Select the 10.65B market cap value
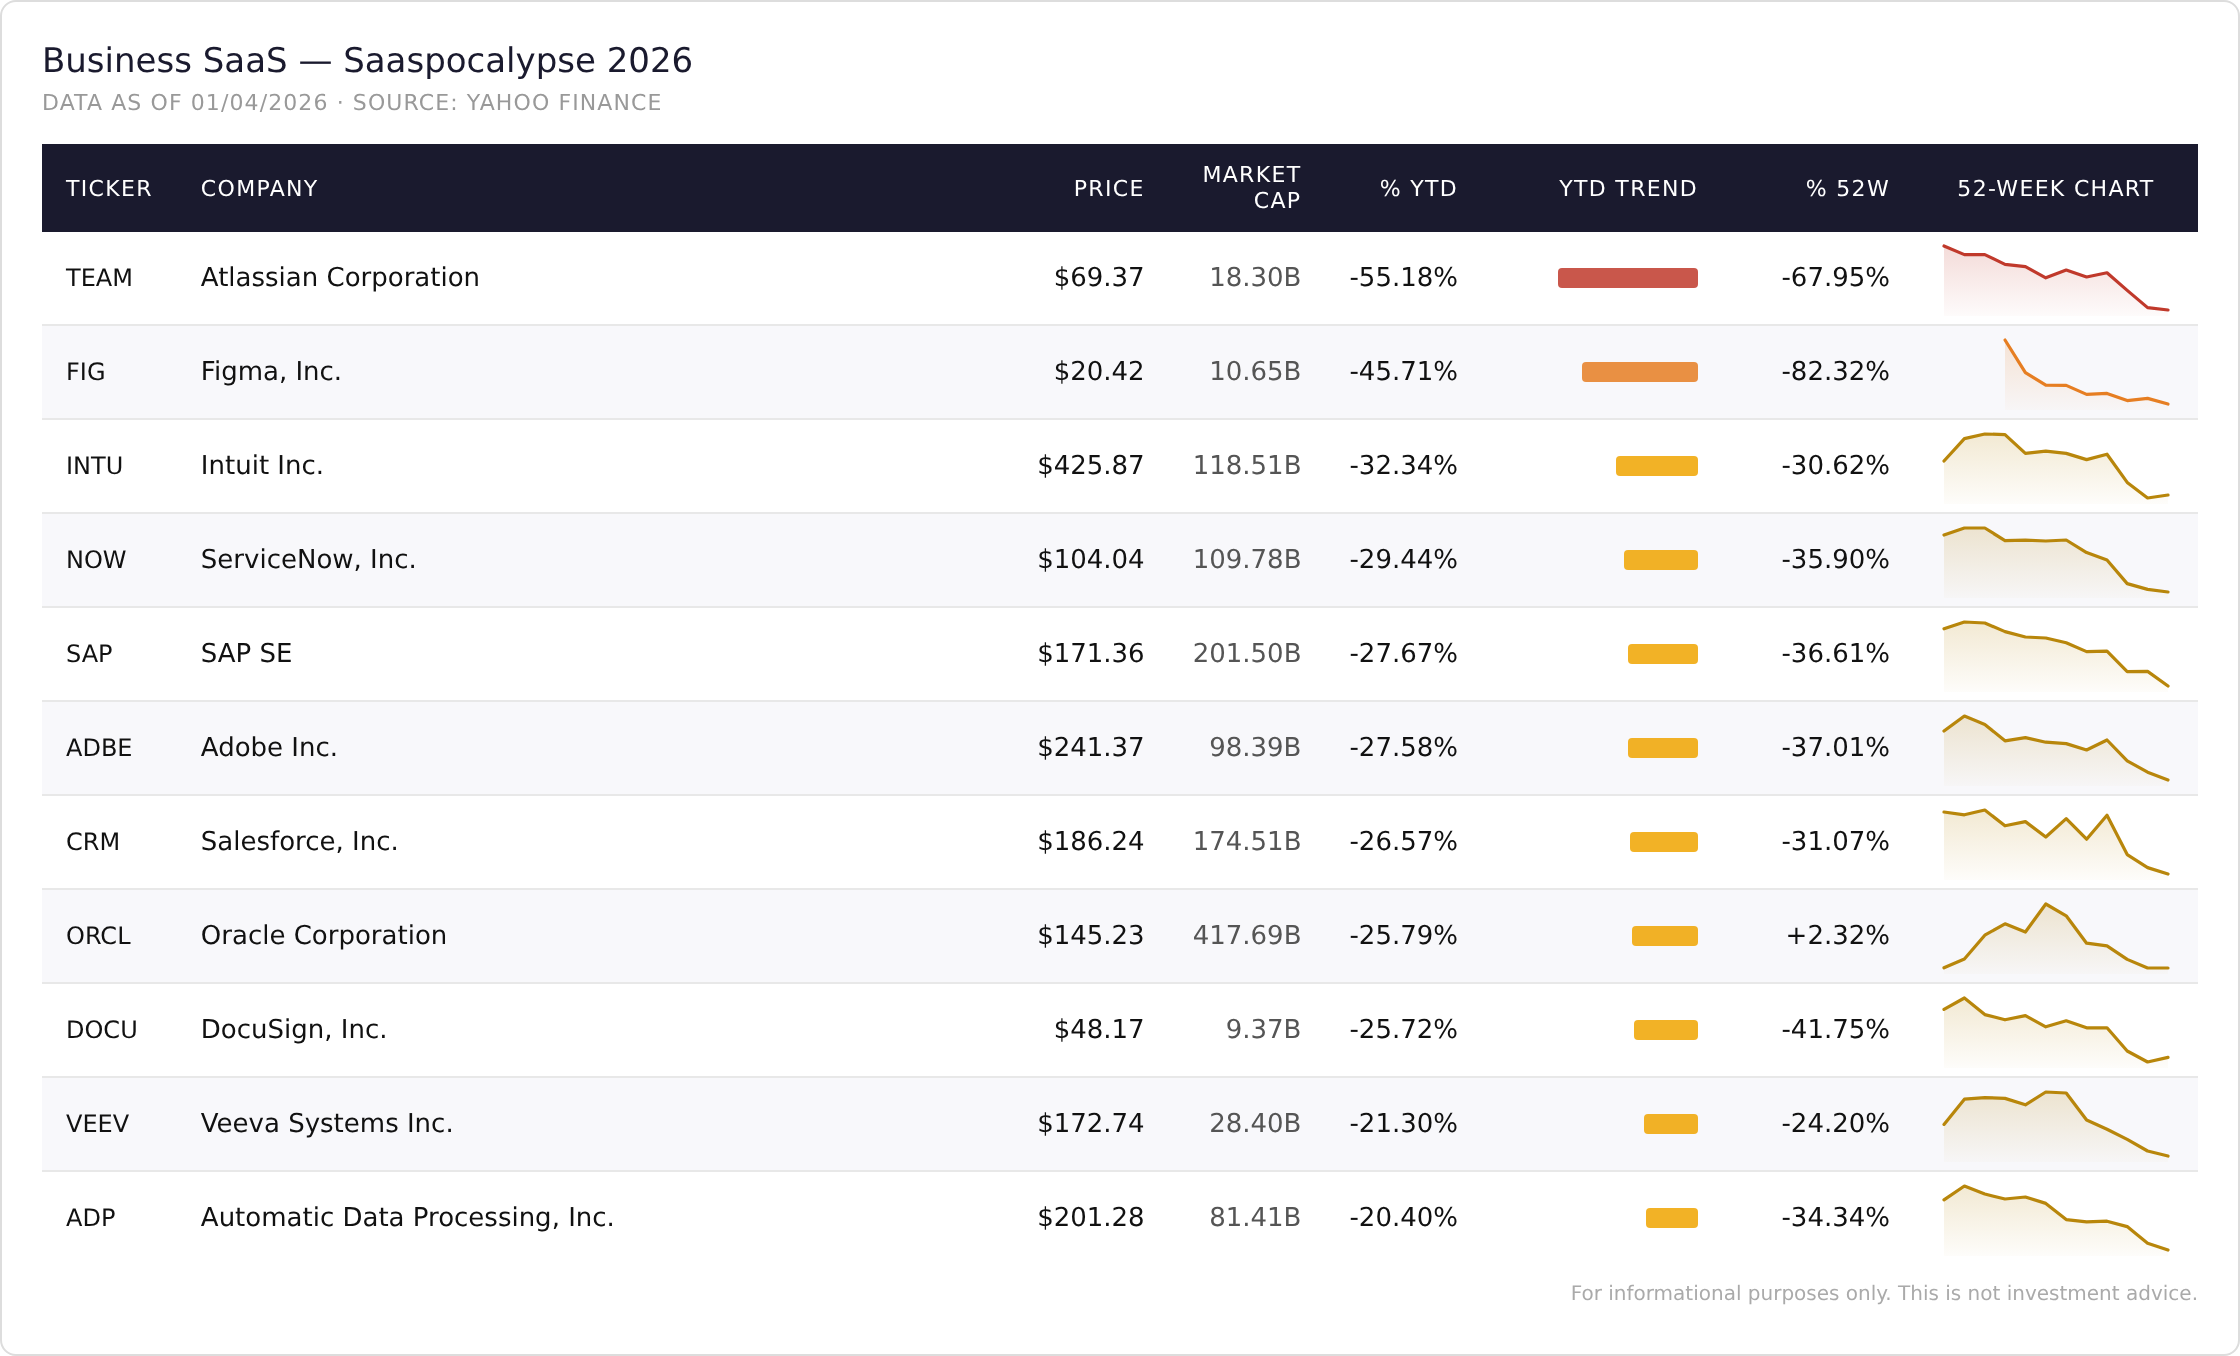The width and height of the screenshot is (2240, 1356). 1255,371
